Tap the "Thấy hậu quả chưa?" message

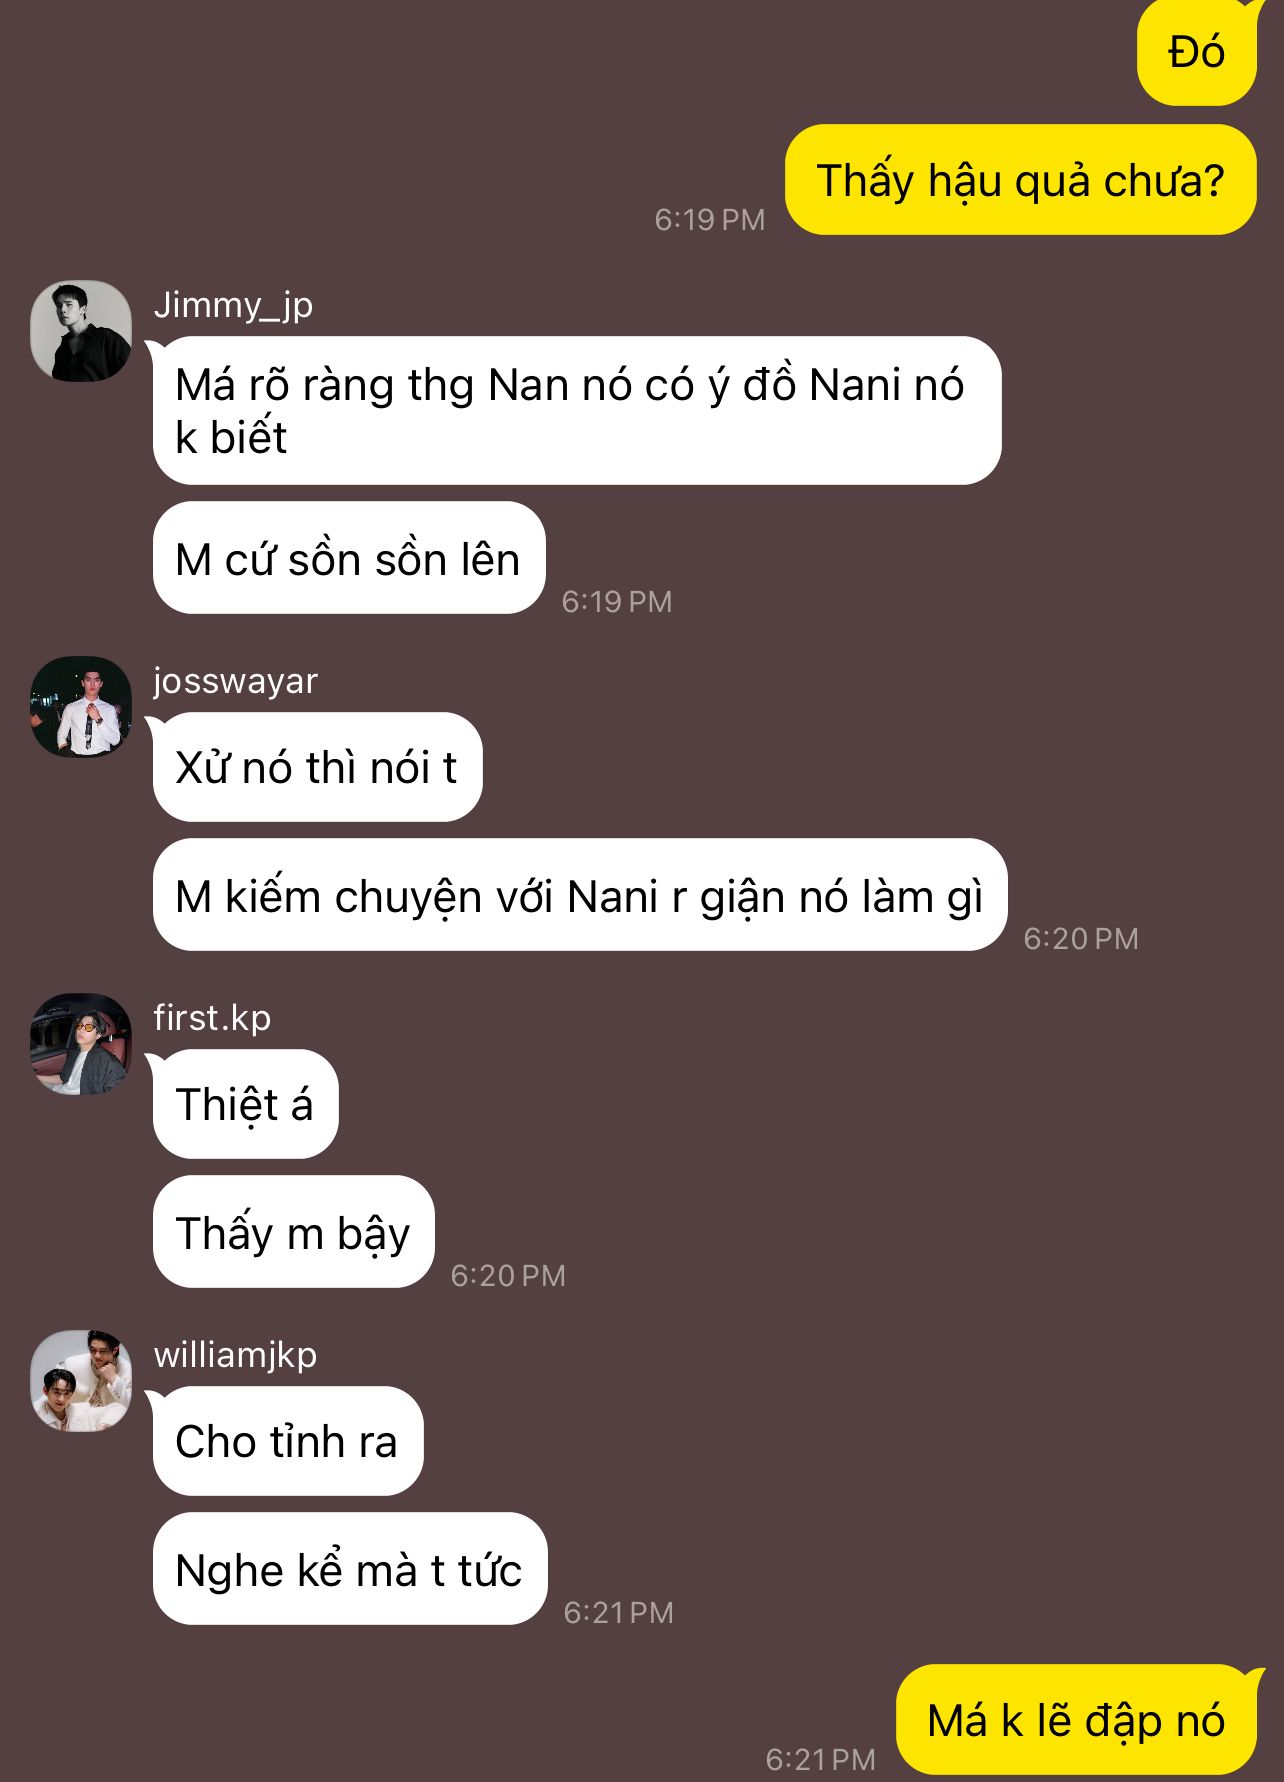click(1021, 180)
